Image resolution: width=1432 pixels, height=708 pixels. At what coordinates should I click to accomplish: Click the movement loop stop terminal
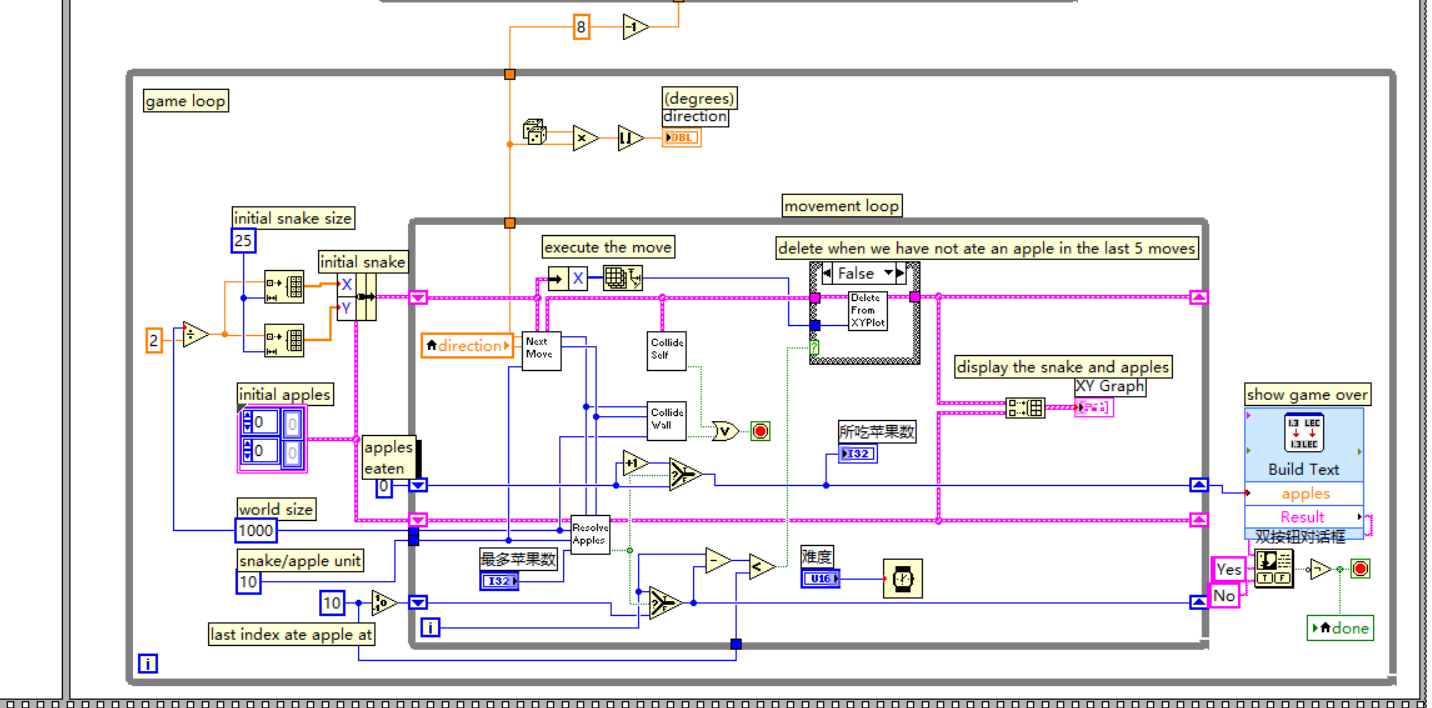pyautogui.click(x=760, y=431)
